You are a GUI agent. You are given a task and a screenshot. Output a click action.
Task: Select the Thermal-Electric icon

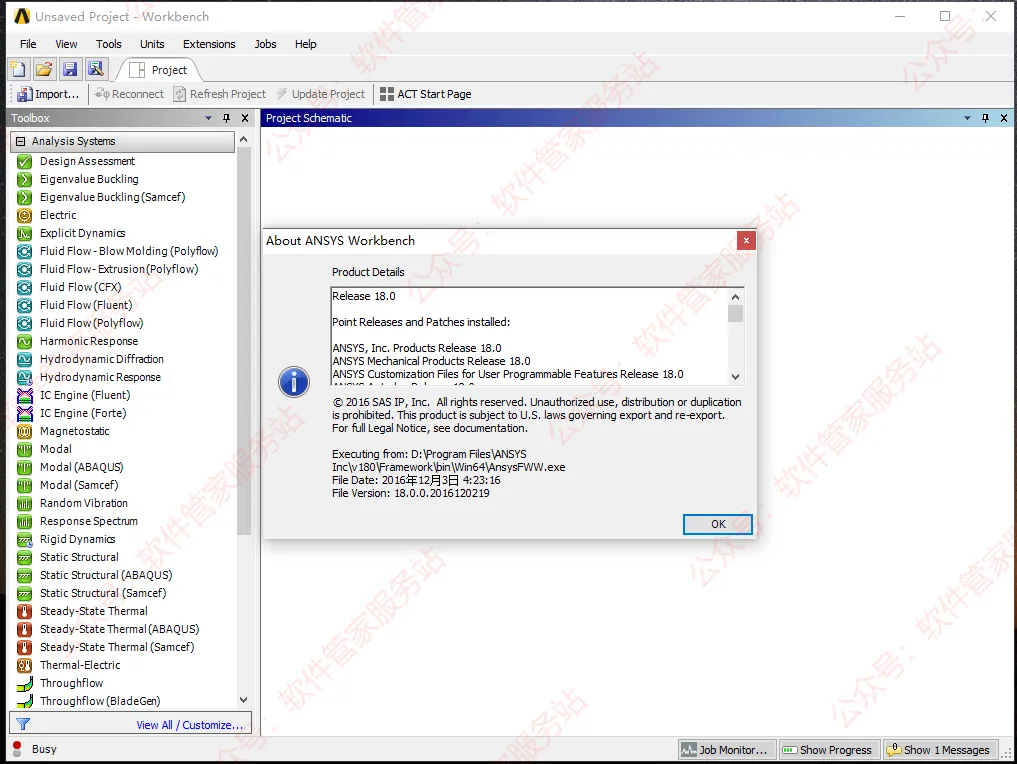coord(25,665)
